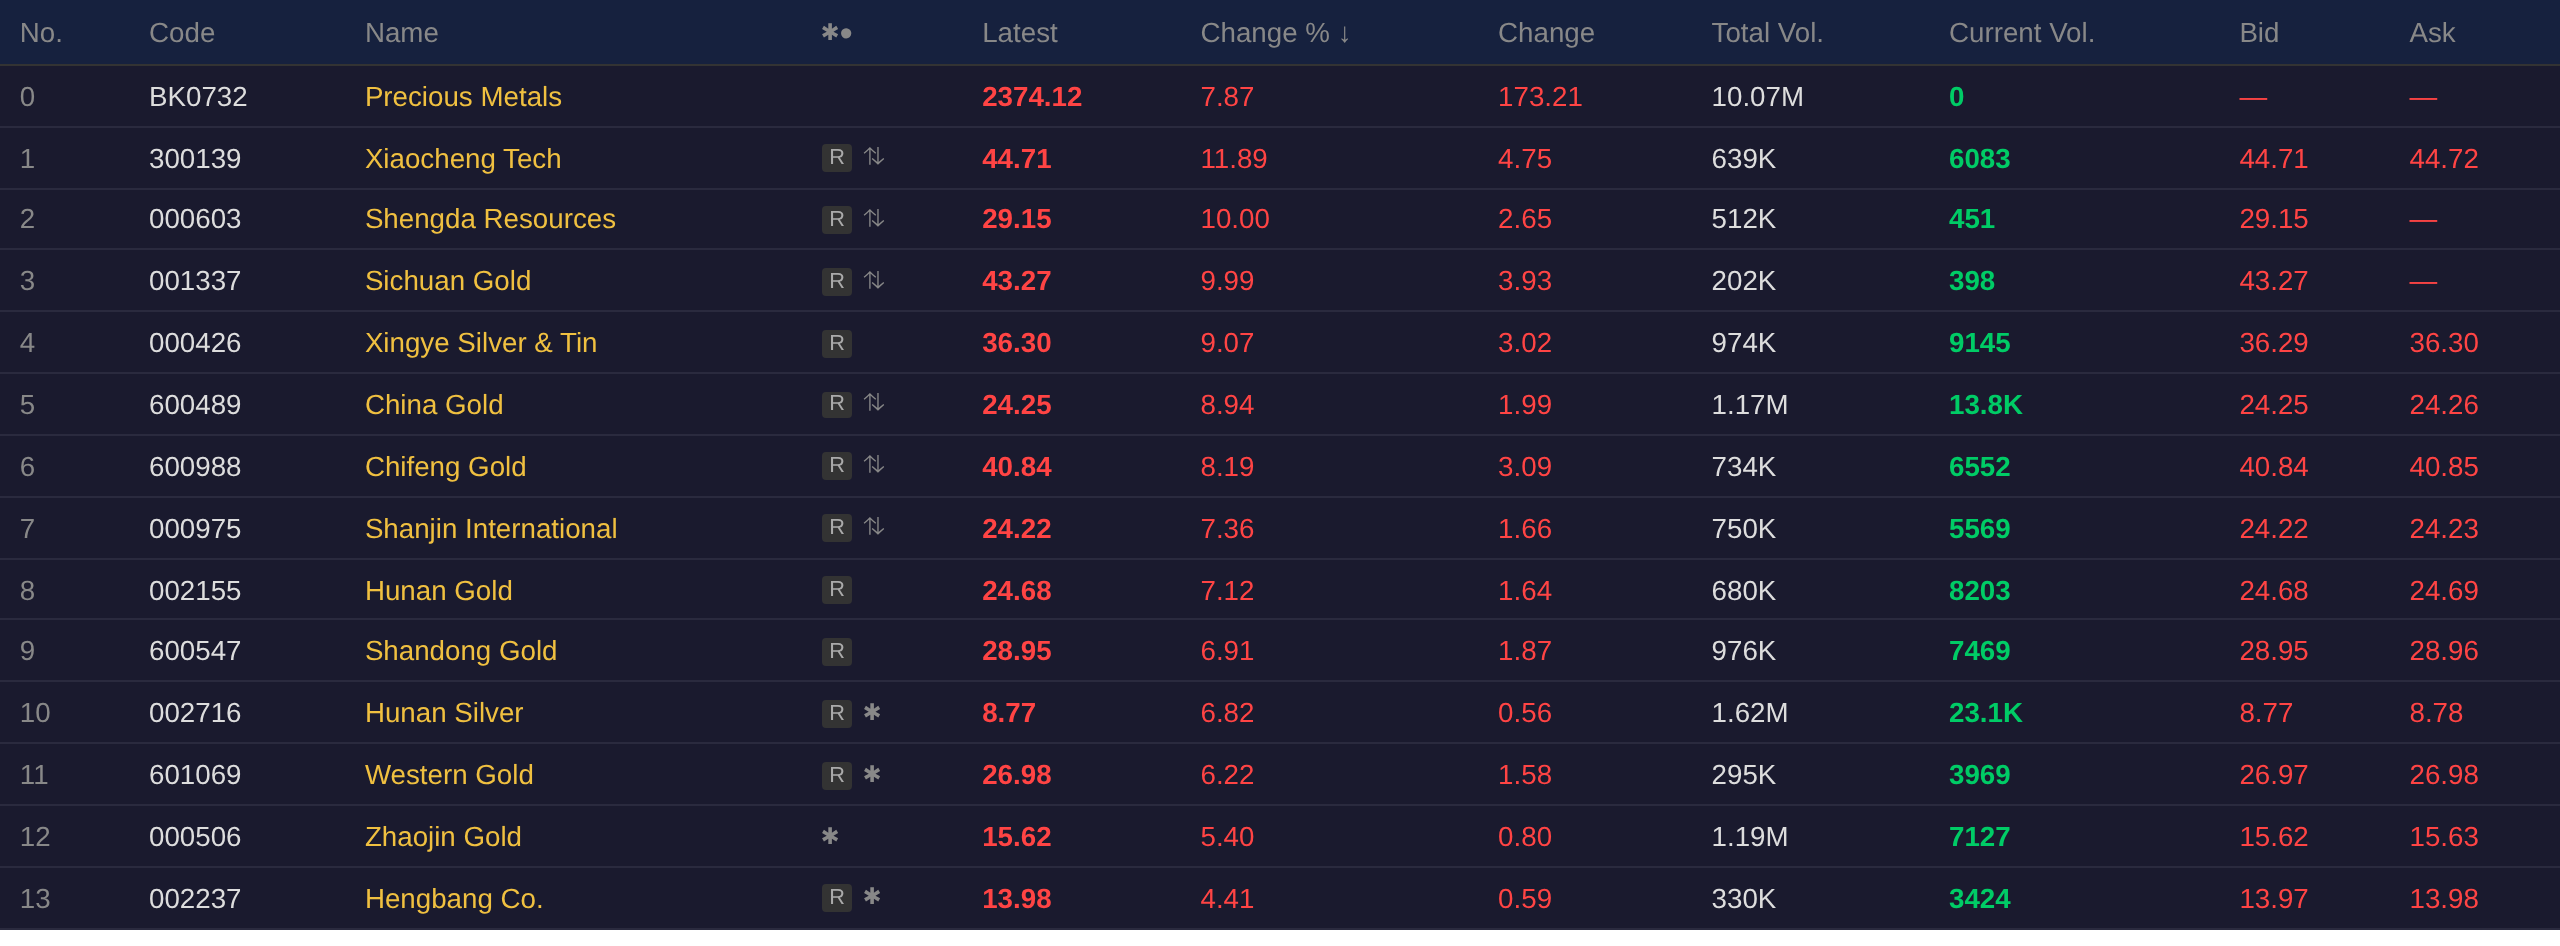Open the Hengbang Co. stock
Image resolution: width=2560 pixels, height=946 pixels.
click(454, 899)
